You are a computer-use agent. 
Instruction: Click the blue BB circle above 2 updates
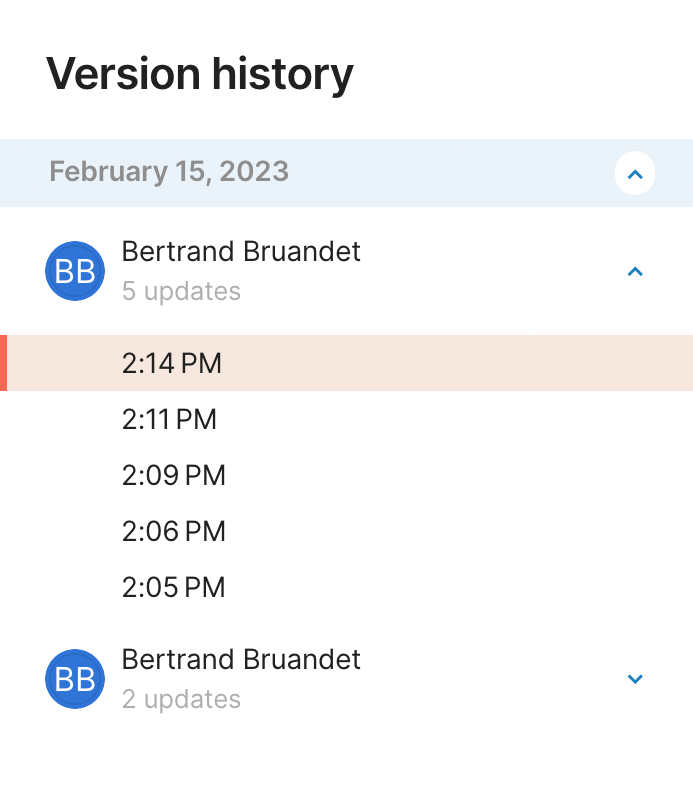[x=74, y=679]
